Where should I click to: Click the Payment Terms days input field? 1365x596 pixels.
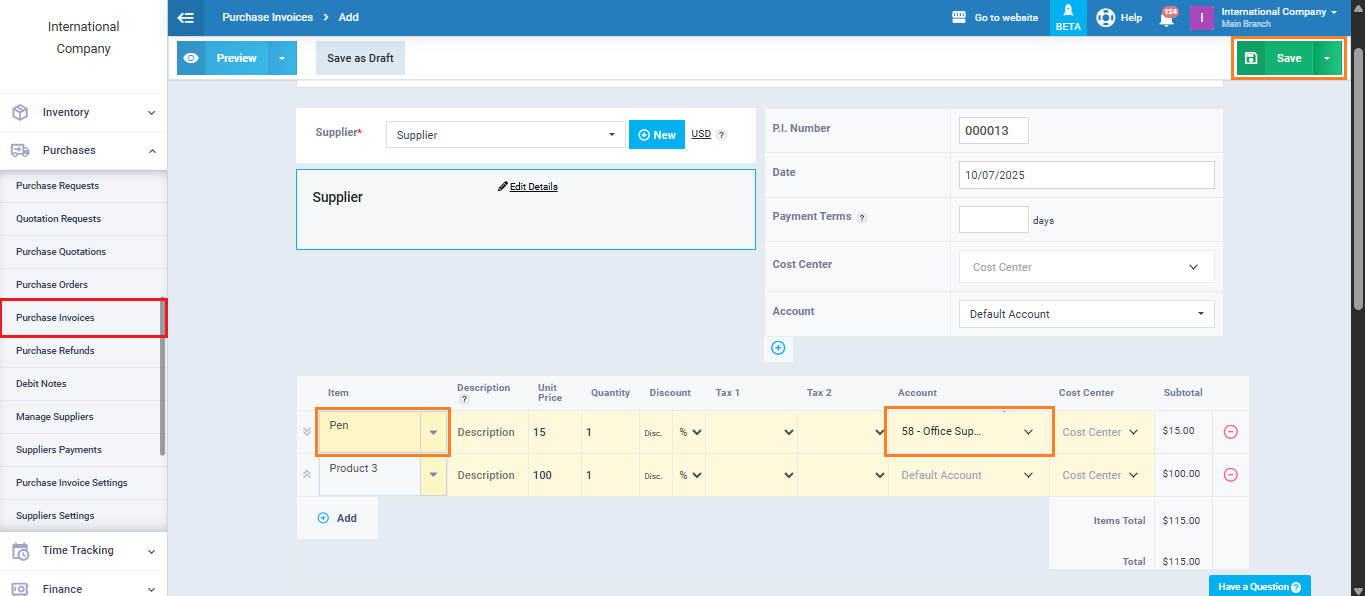pyautogui.click(x=993, y=219)
